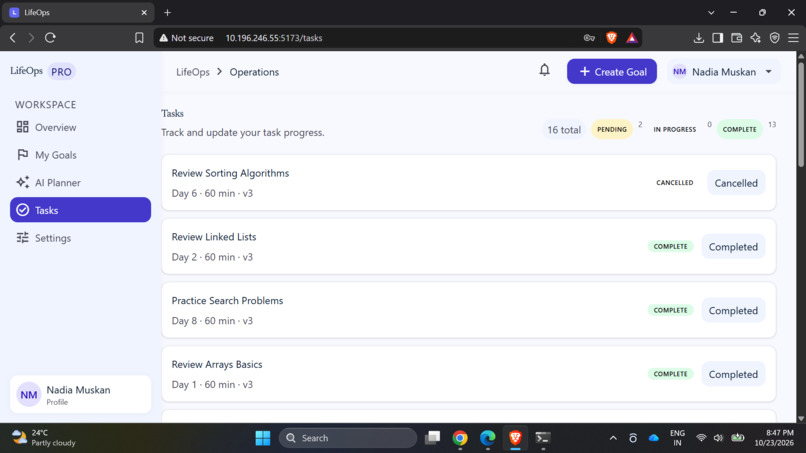Open the status dropdown for Review Linked Lists
The height and width of the screenshot is (453, 806).
click(x=733, y=246)
